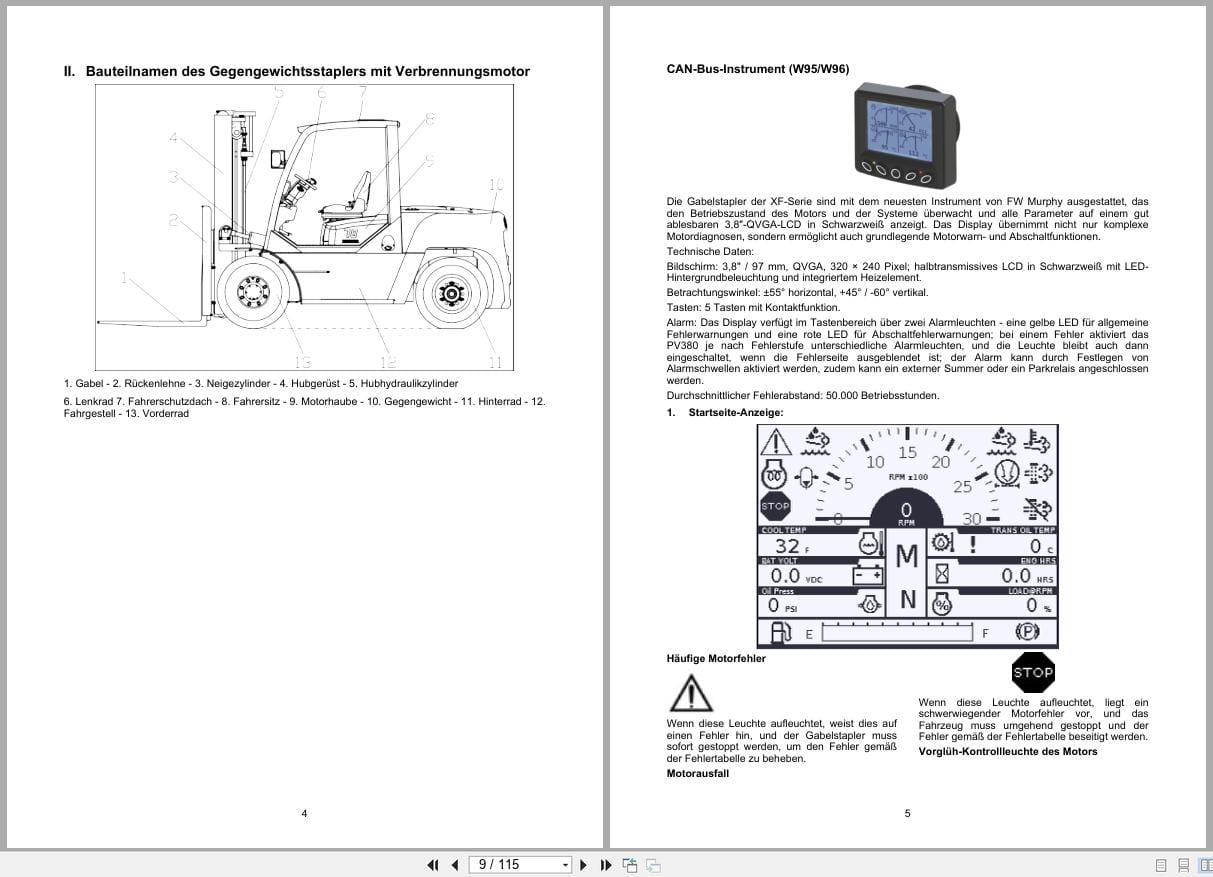This screenshot has height=877, width=1213.
Task: Select the heading CAN-Bus-Instrument (W95/W96)
Action: click(758, 69)
